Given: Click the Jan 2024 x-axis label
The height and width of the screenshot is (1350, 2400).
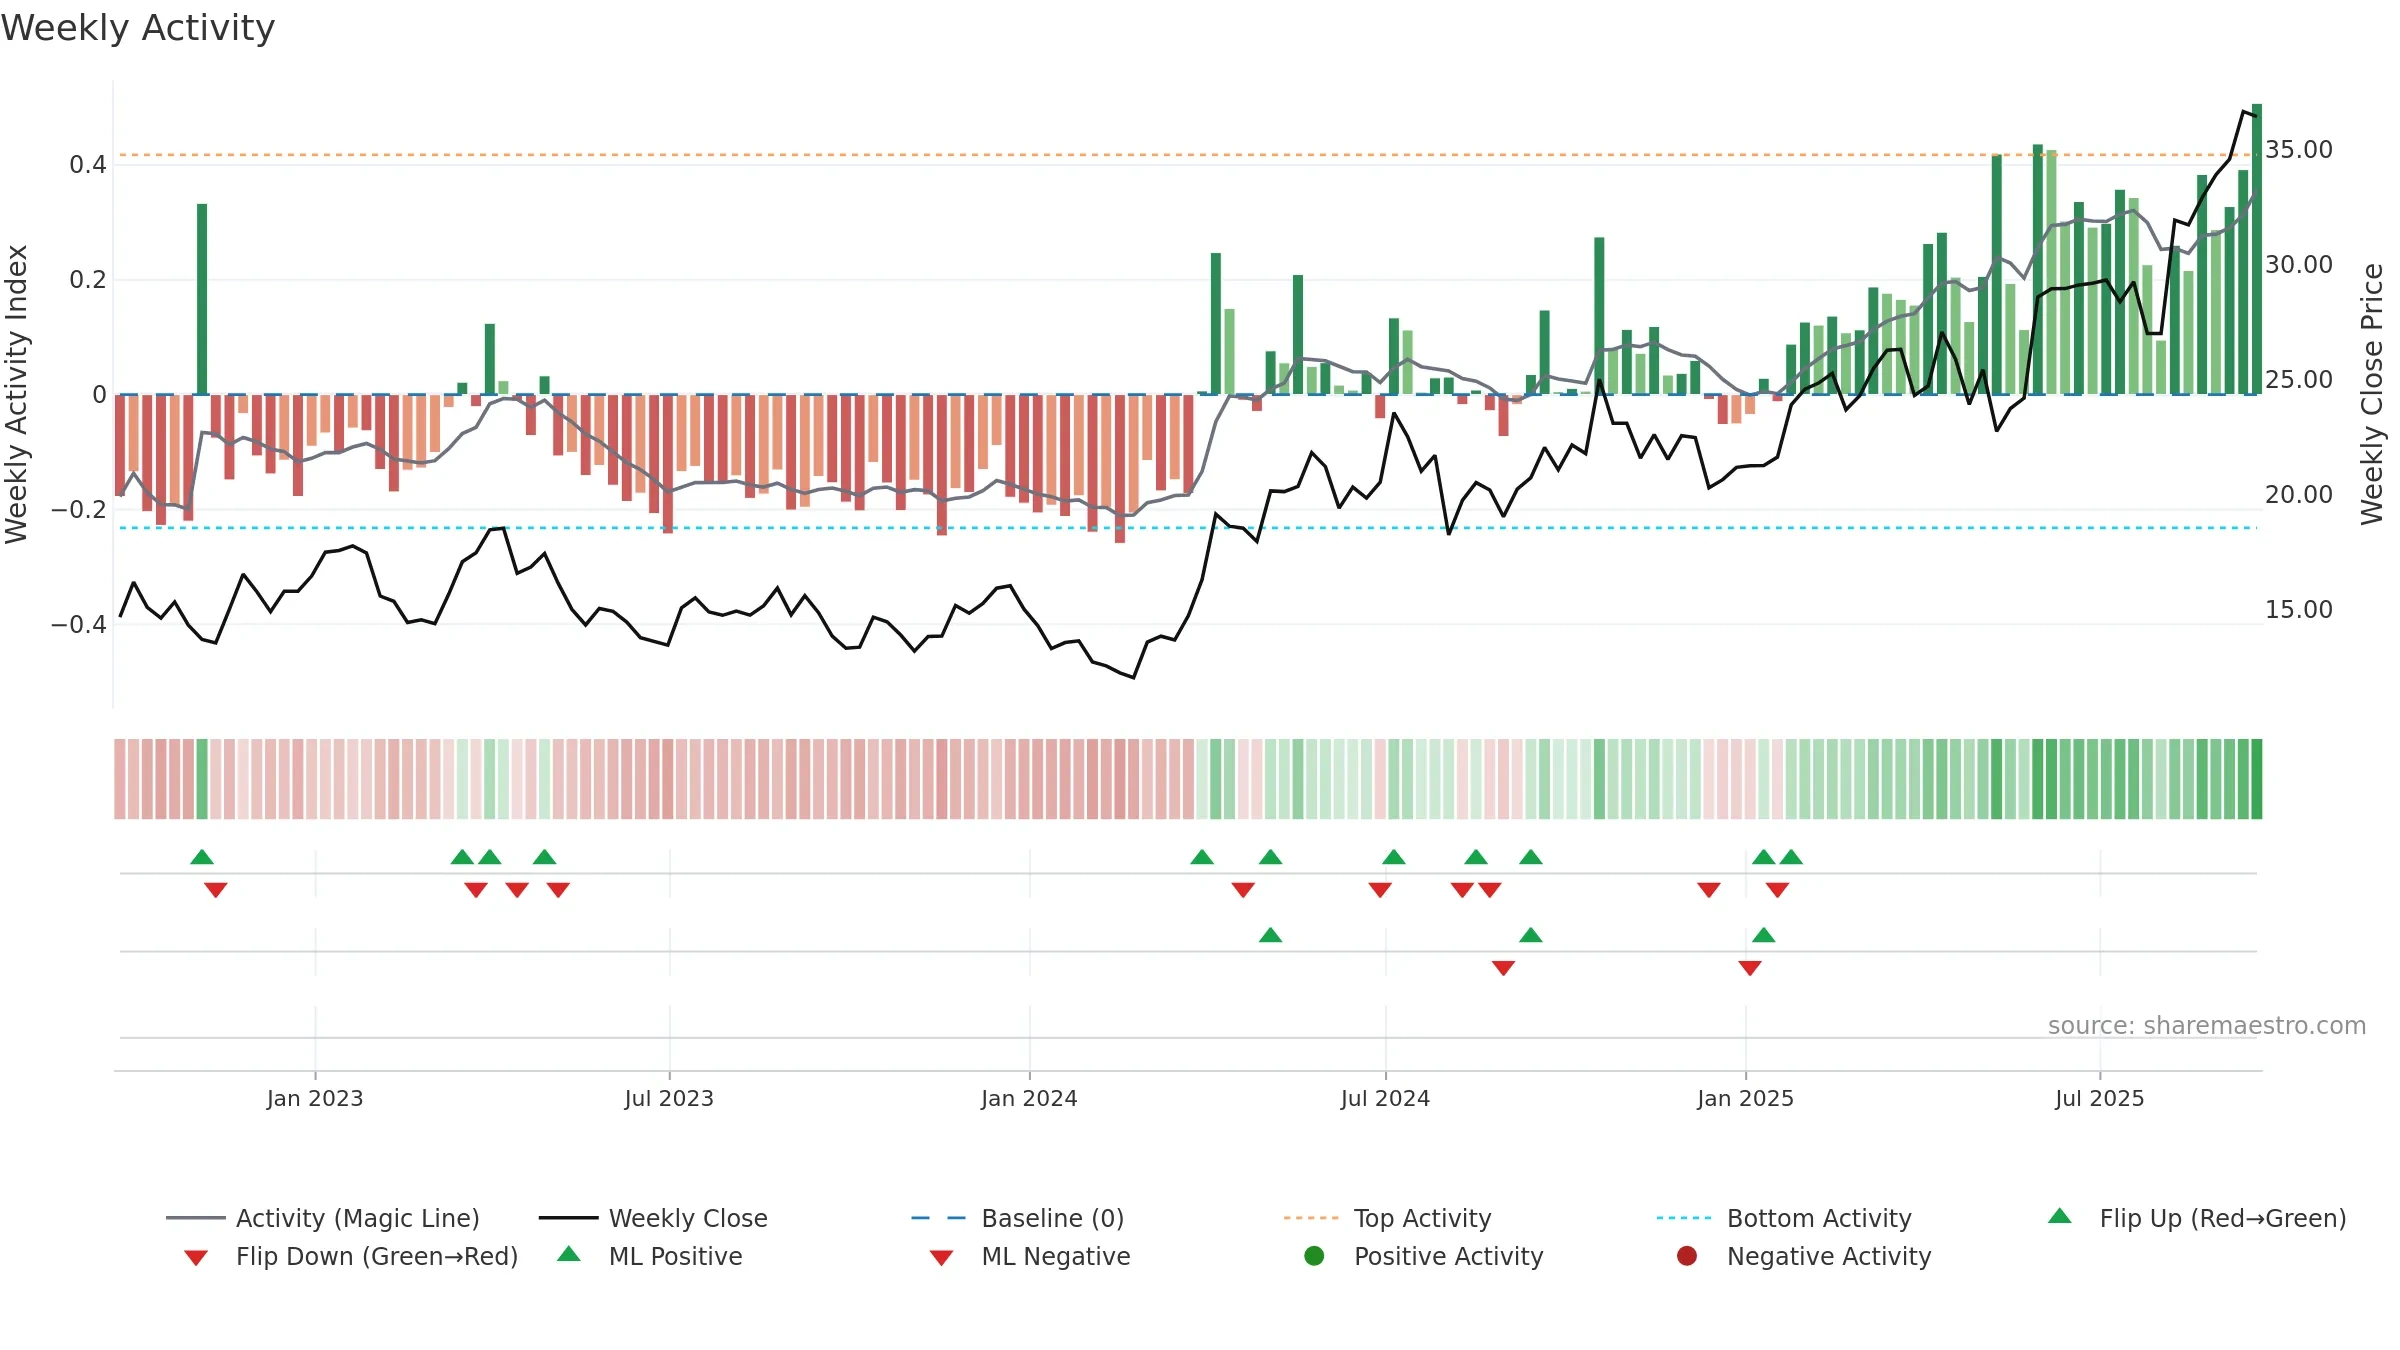Looking at the screenshot, I should 1030,1098.
